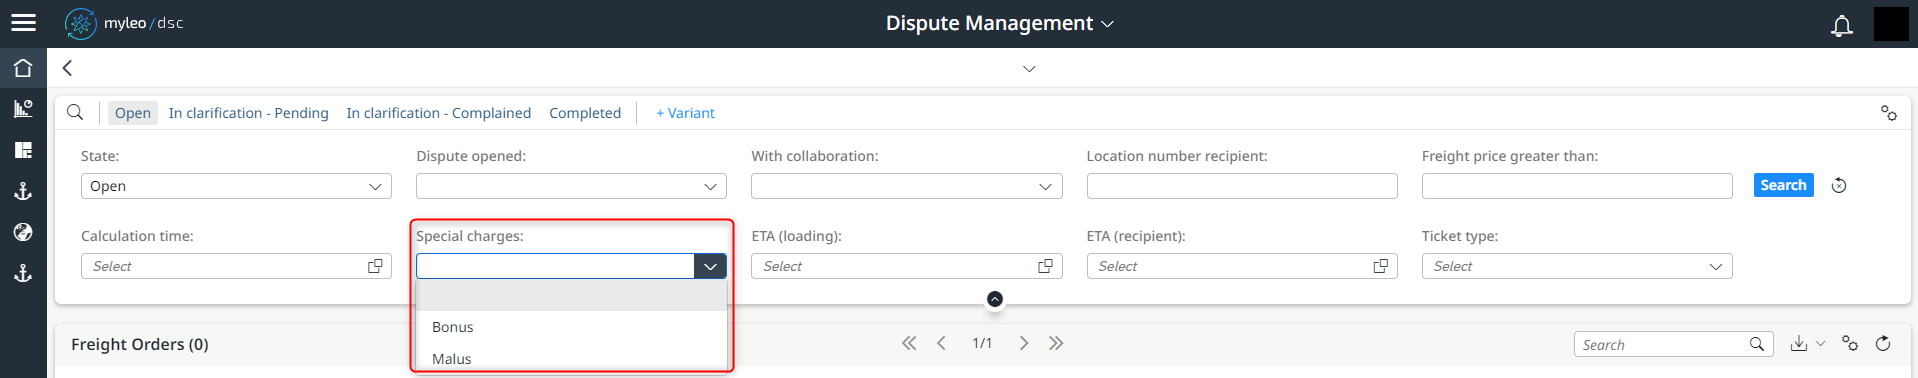Select the Open variant tab
This screenshot has height=378, width=1918.
tap(133, 113)
